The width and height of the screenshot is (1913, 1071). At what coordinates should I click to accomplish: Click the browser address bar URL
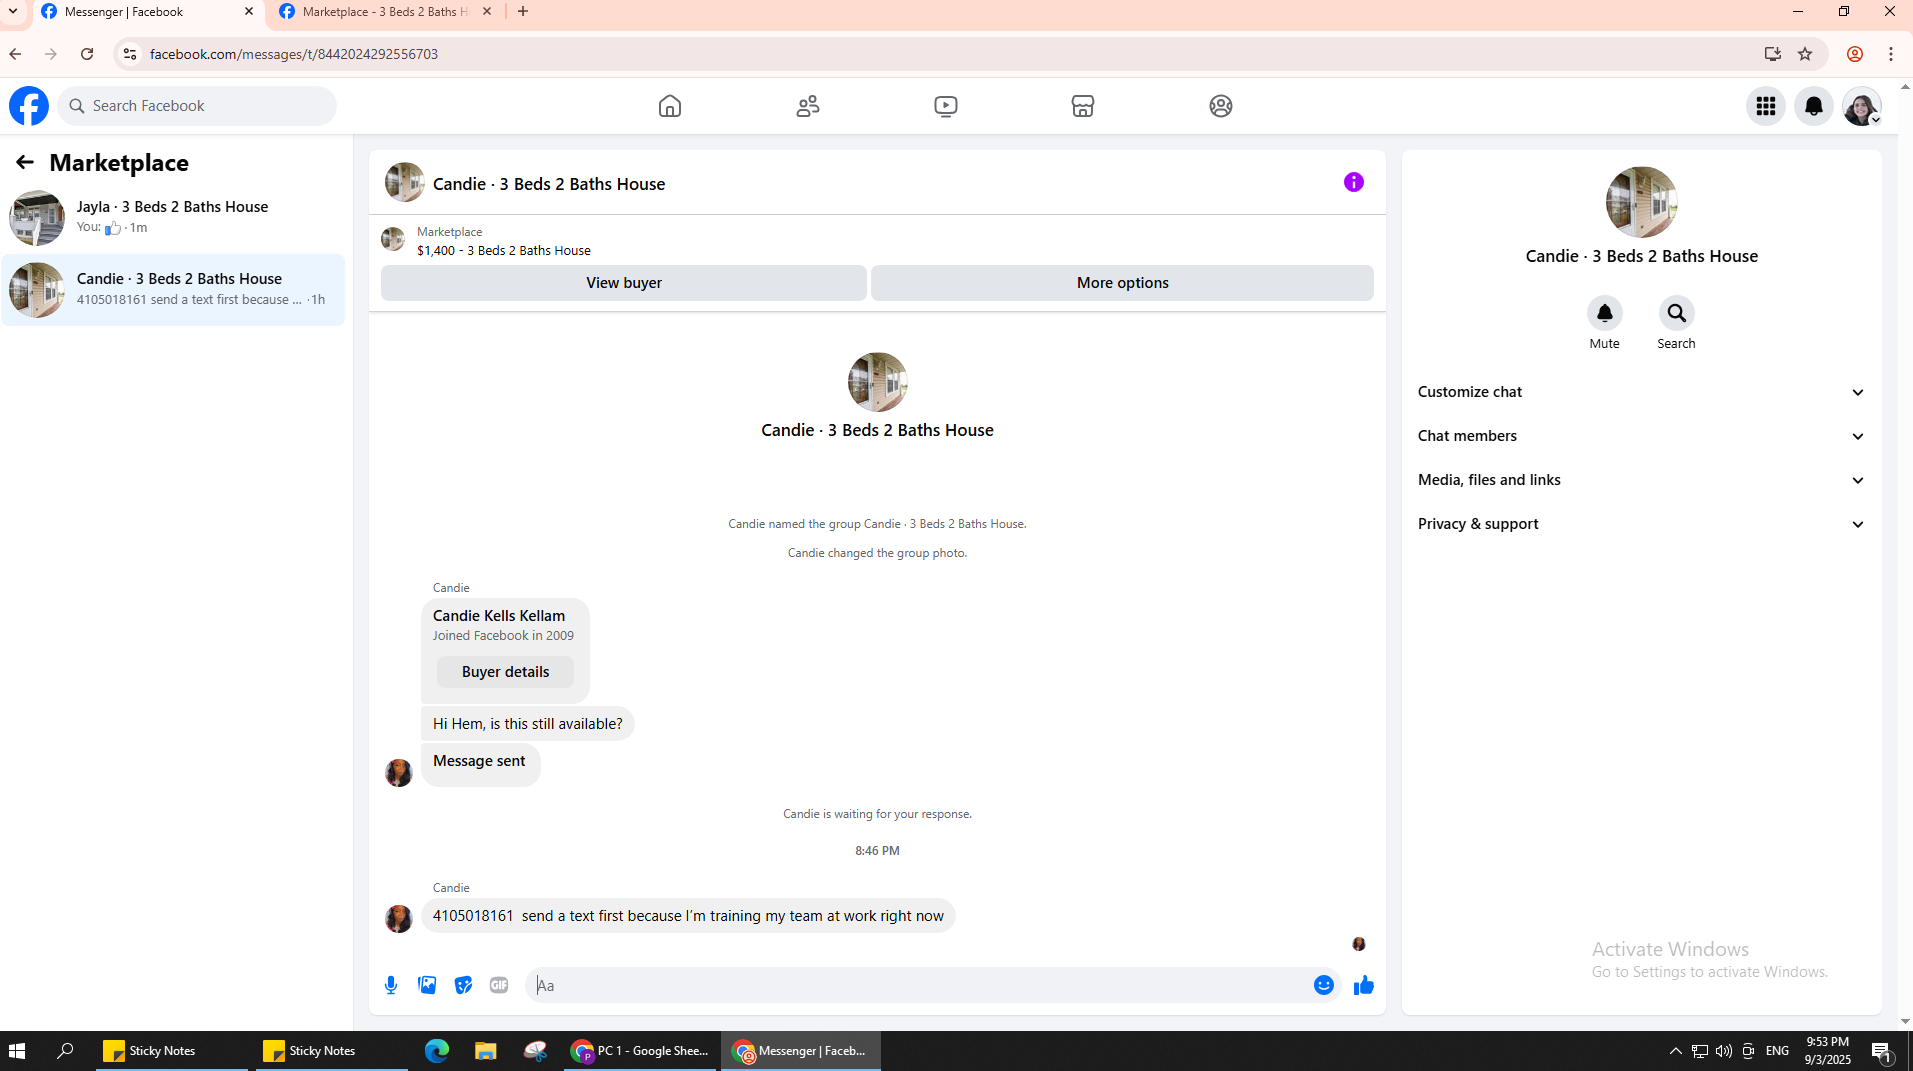pos(294,54)
